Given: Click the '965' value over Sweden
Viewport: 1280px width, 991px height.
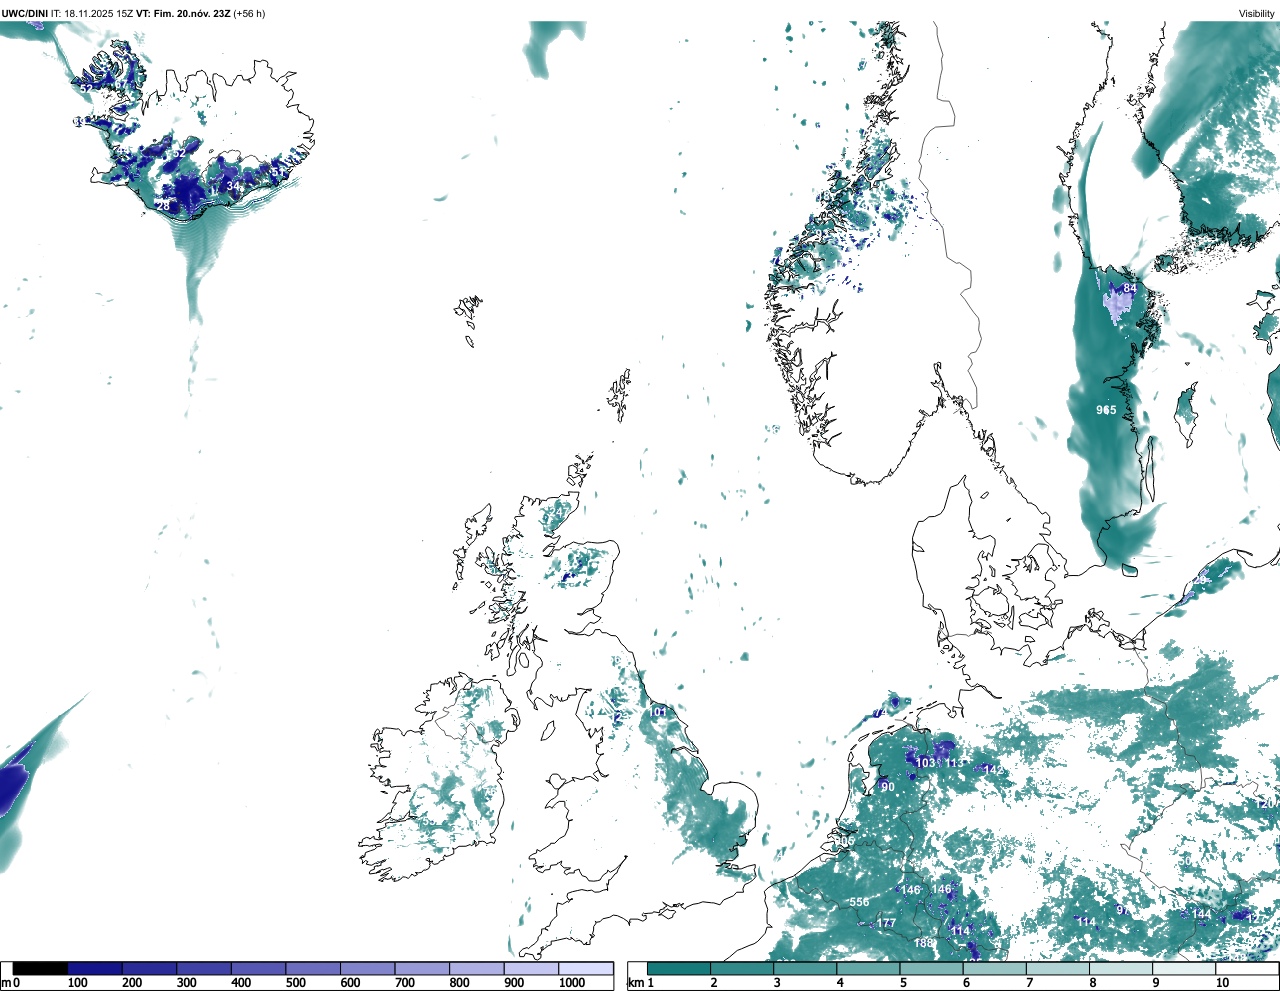Looking at the screenshot, I should pos(1106,410).
